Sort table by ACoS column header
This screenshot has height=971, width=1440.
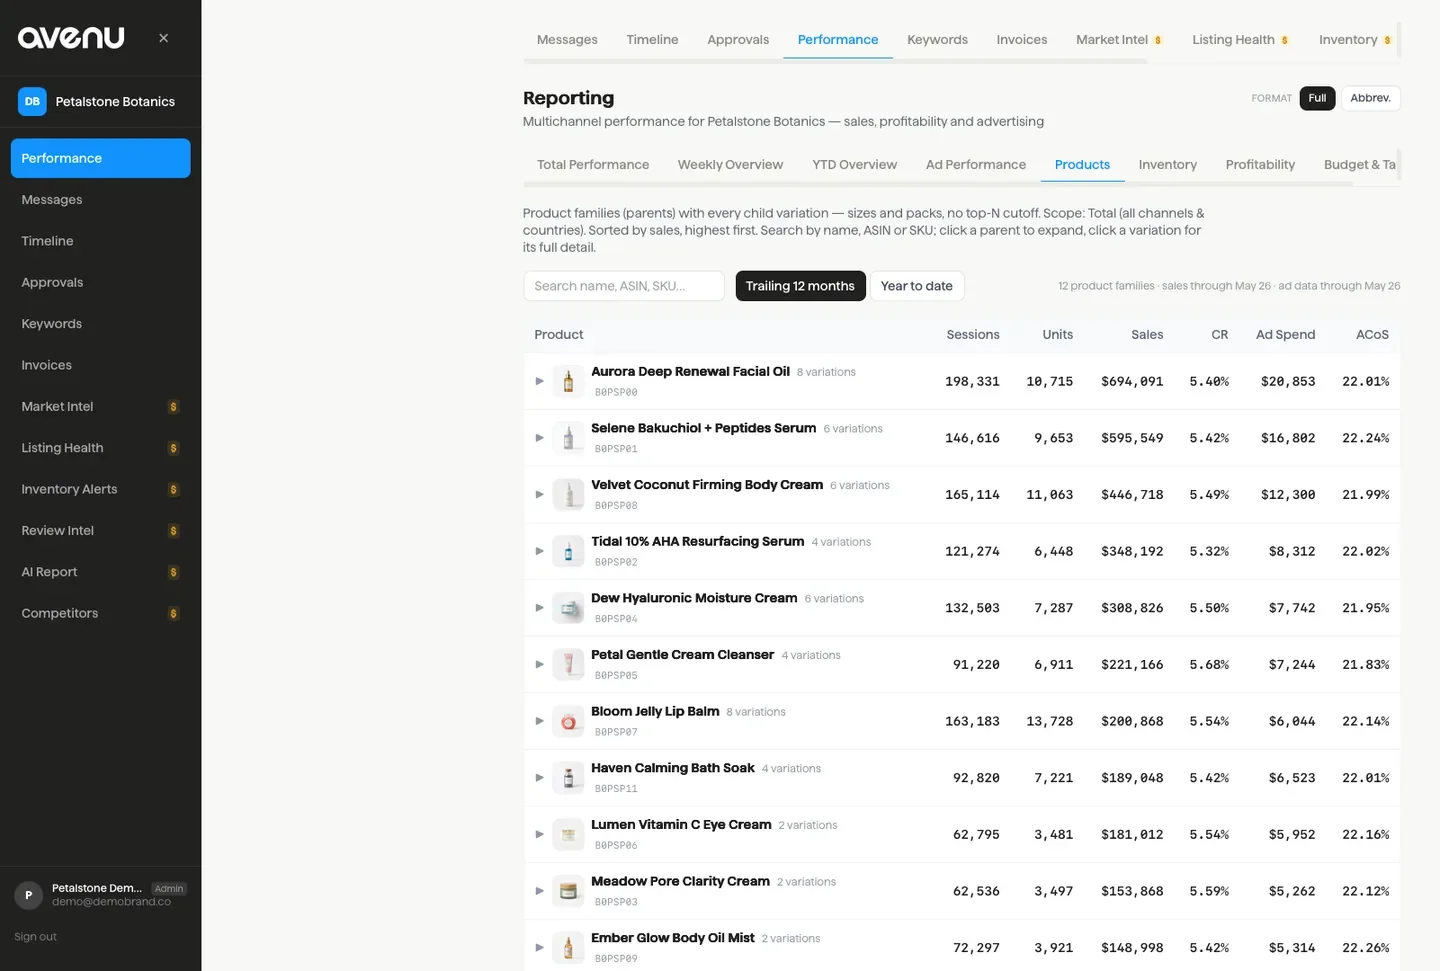pos(1372,335)
